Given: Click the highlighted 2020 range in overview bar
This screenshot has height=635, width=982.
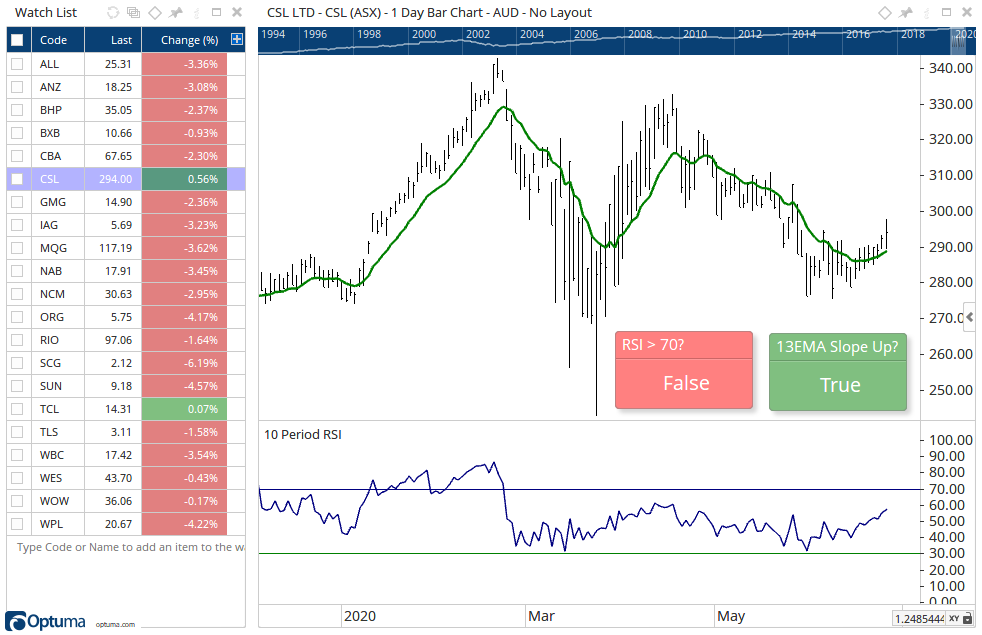Looking at the screenshot, I should tap(959, 41).
